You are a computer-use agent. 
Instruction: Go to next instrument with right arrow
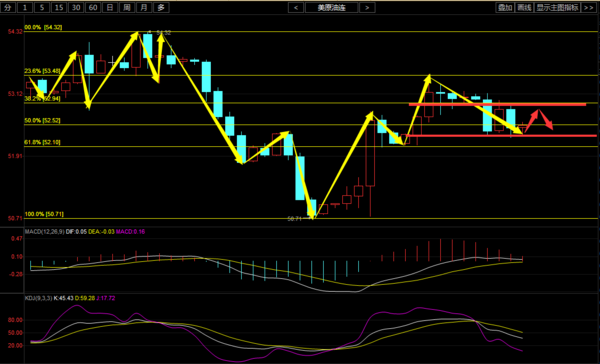367,7
